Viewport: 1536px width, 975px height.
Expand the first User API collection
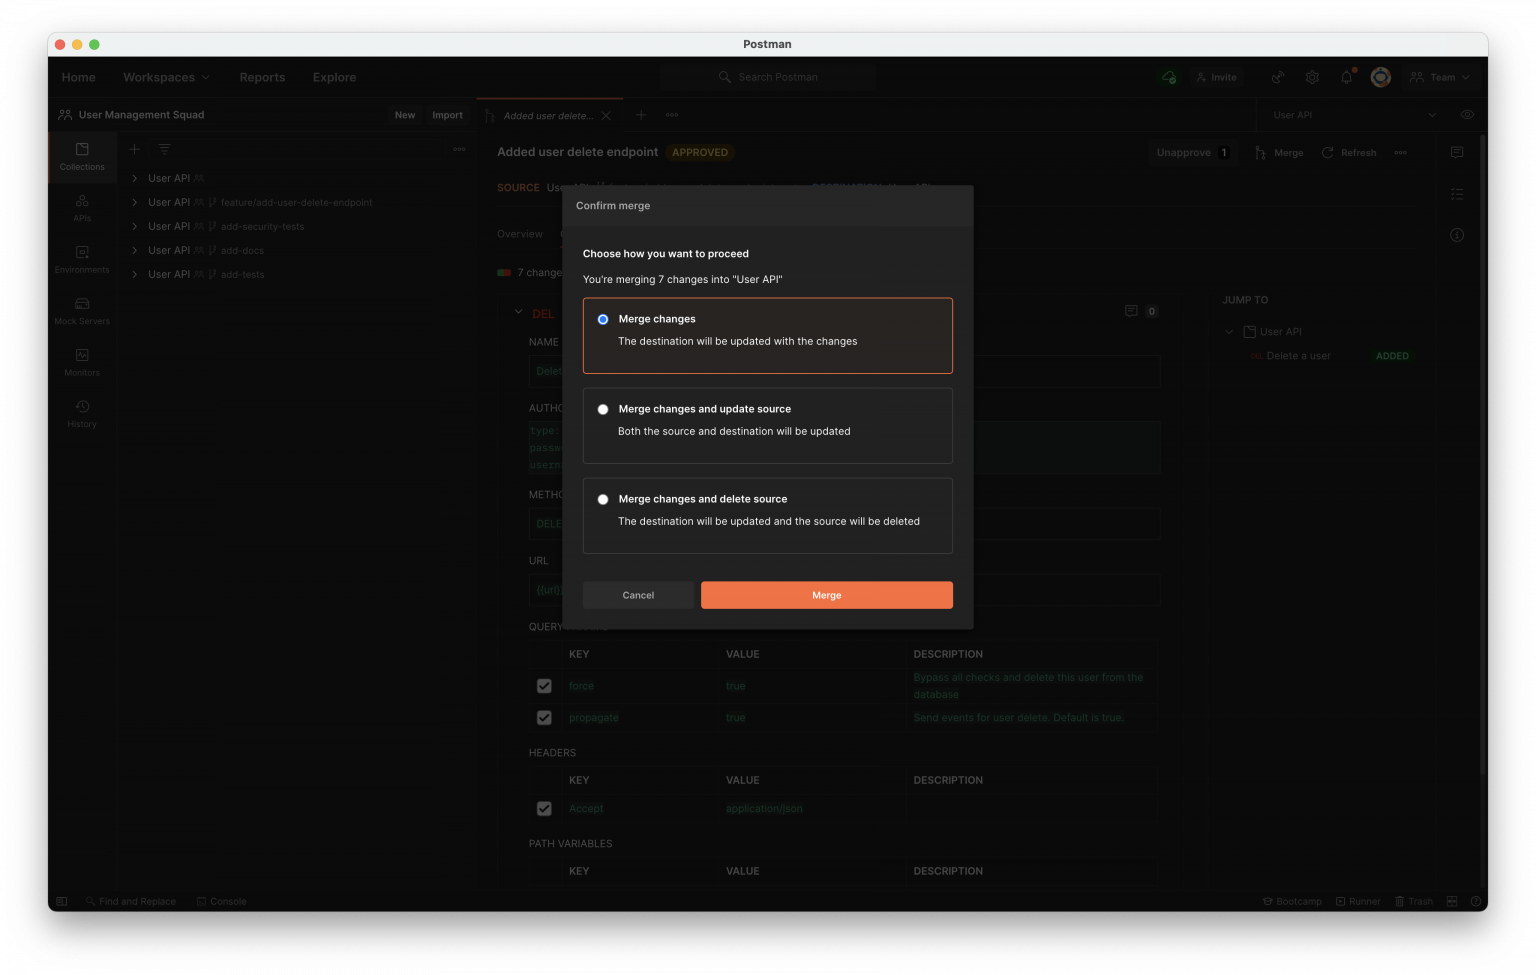point(134,178)
